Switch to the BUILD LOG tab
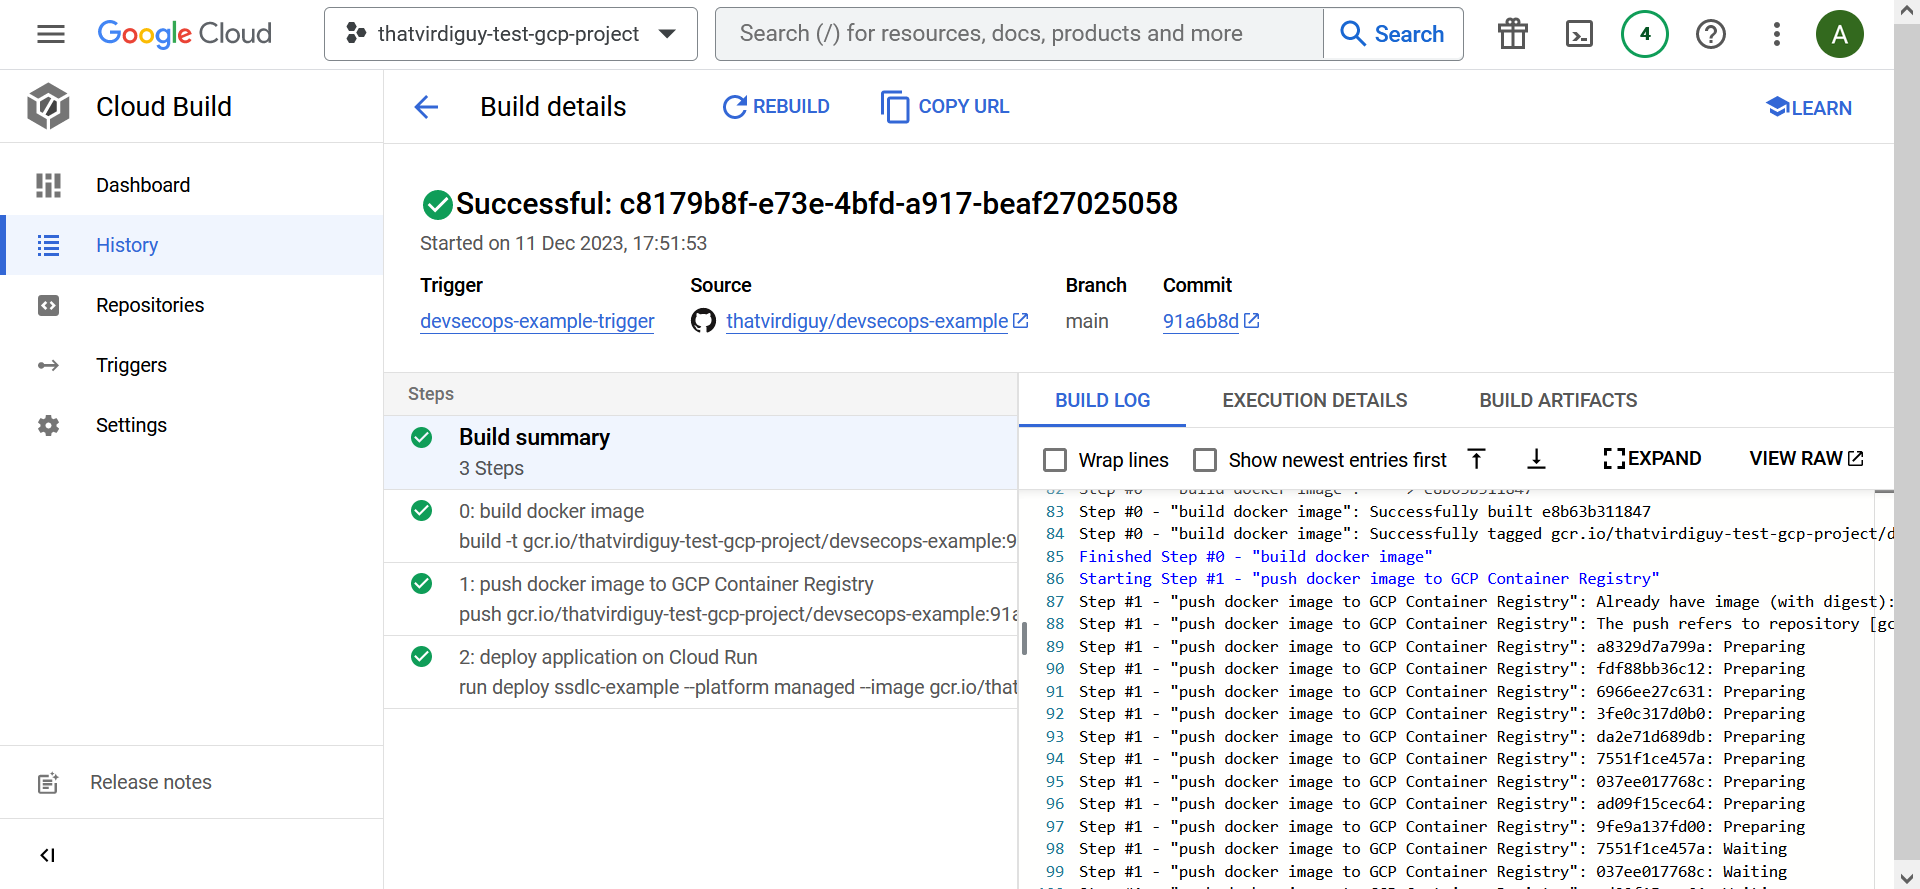Viewport: 1920px width, 889px height. coord(1102,400)
